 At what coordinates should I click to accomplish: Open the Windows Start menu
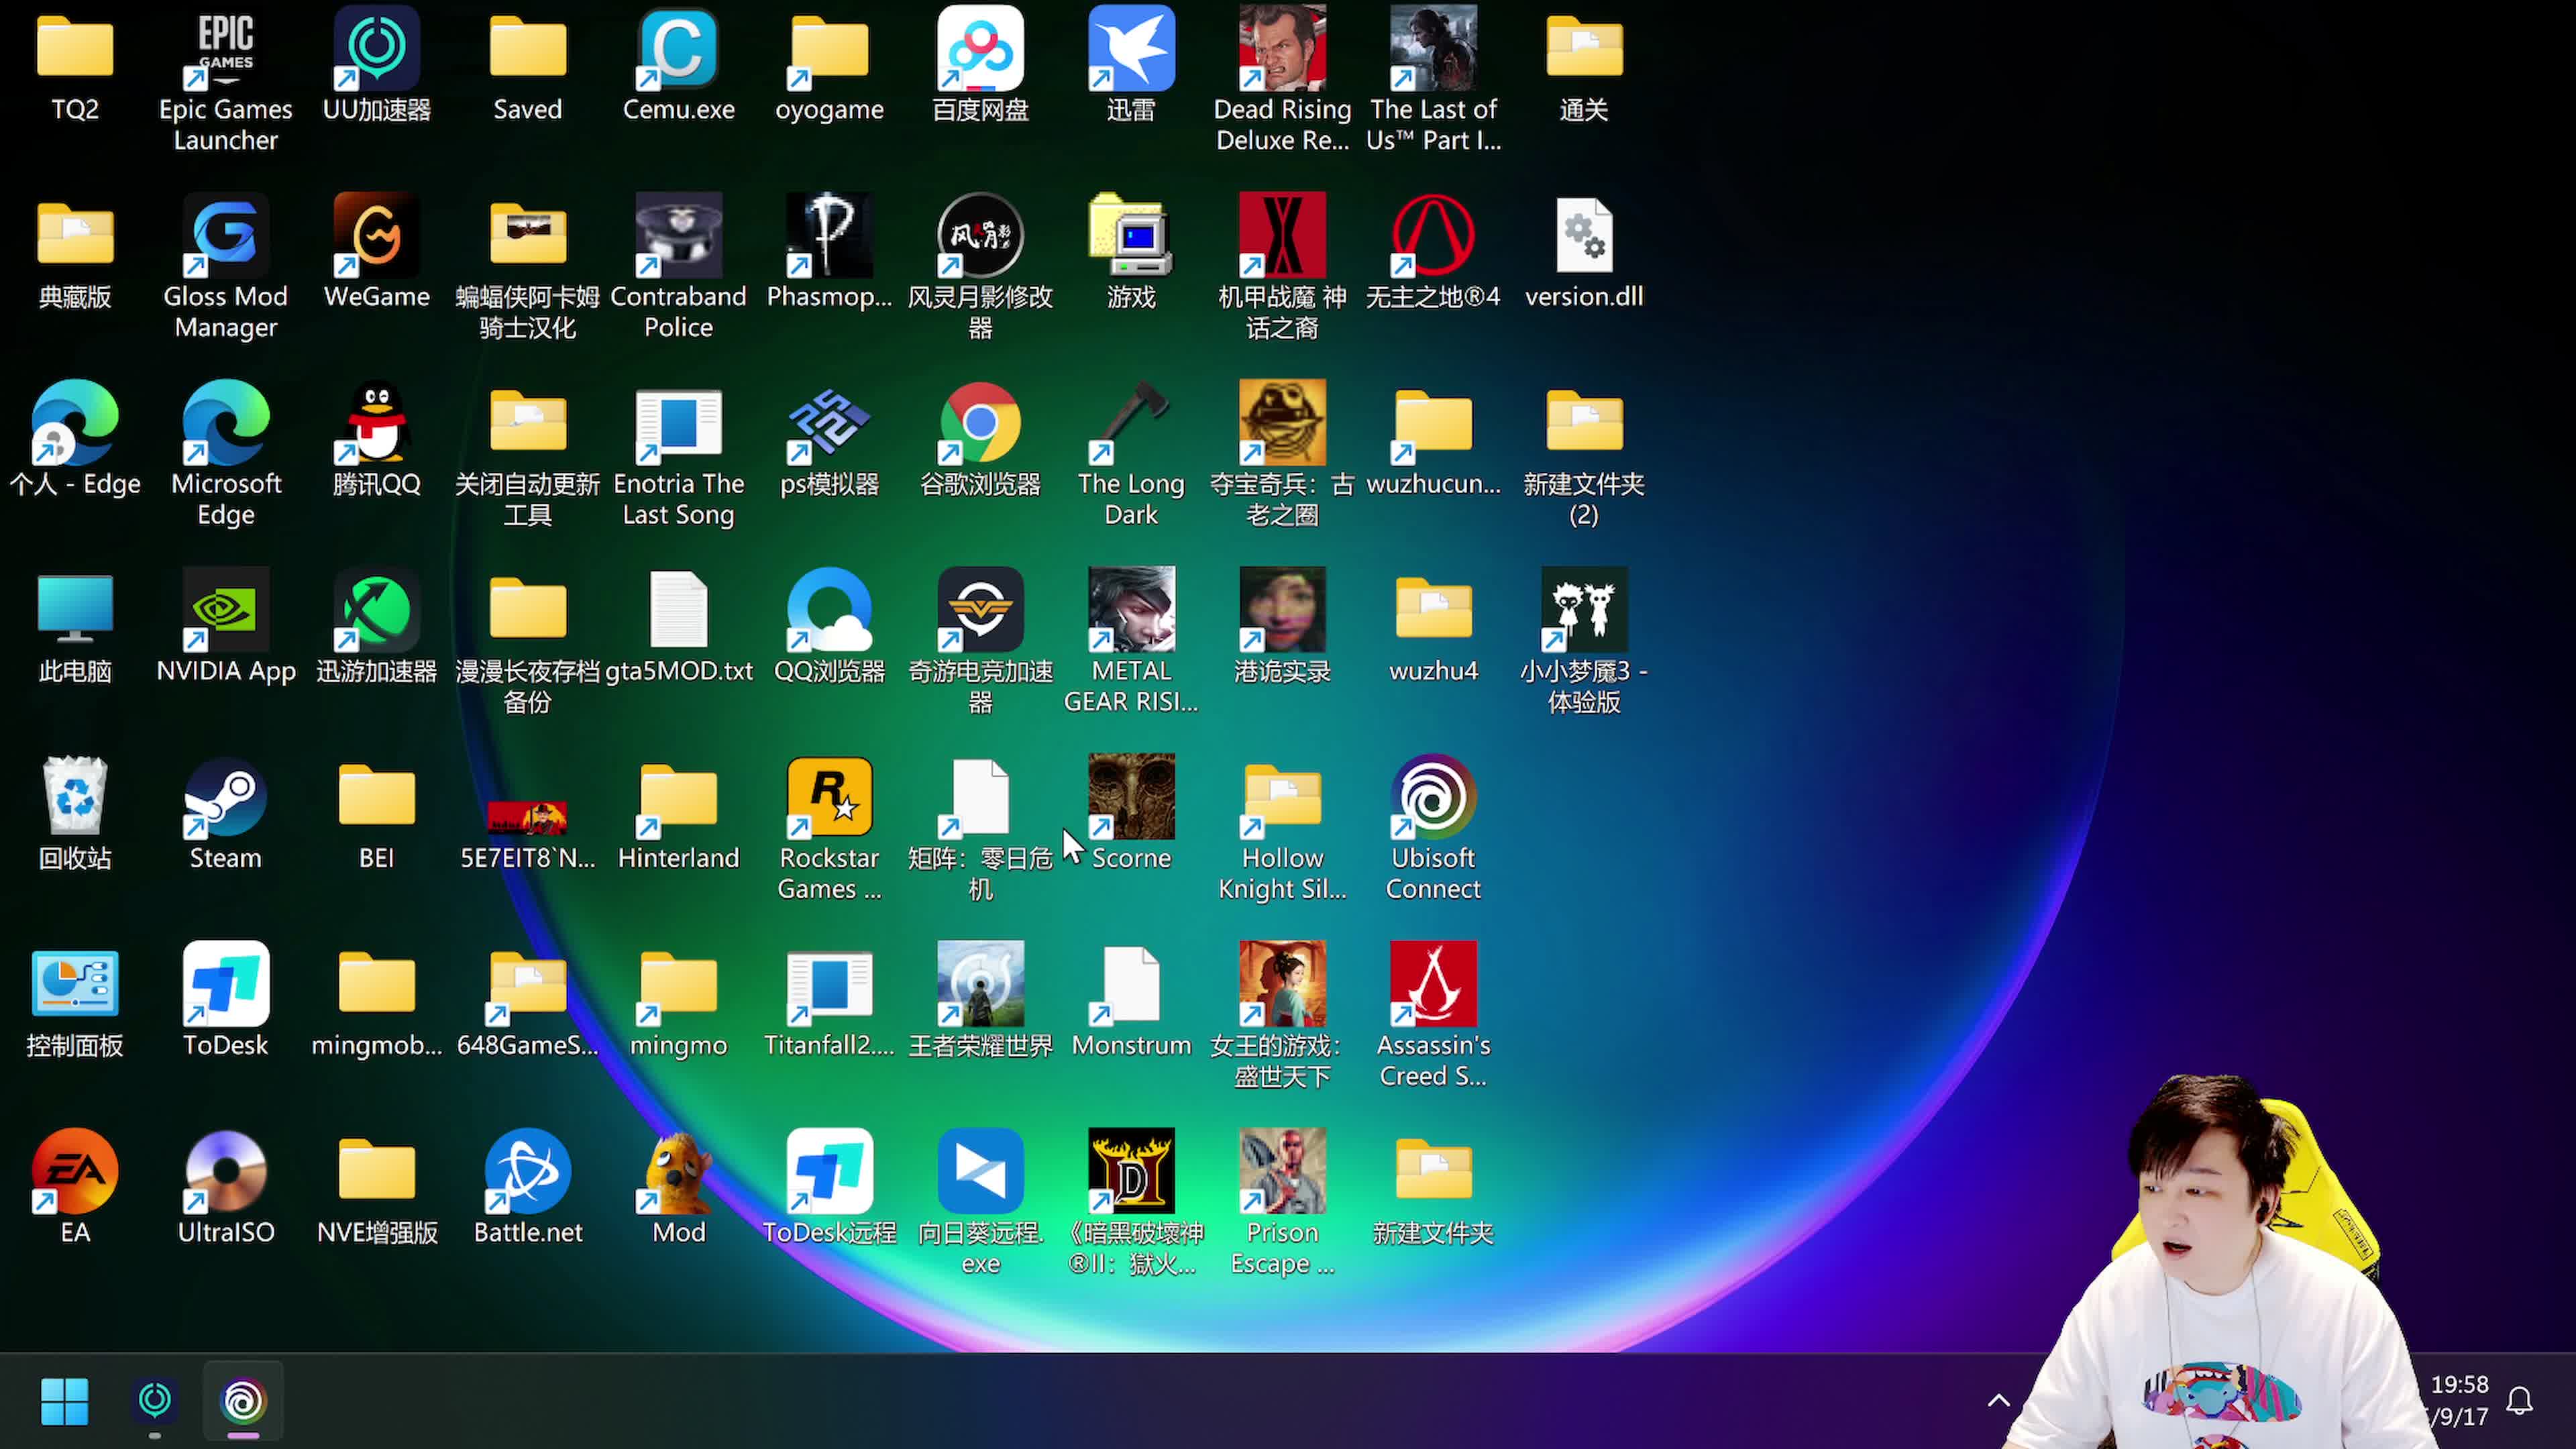(65, 1401)
